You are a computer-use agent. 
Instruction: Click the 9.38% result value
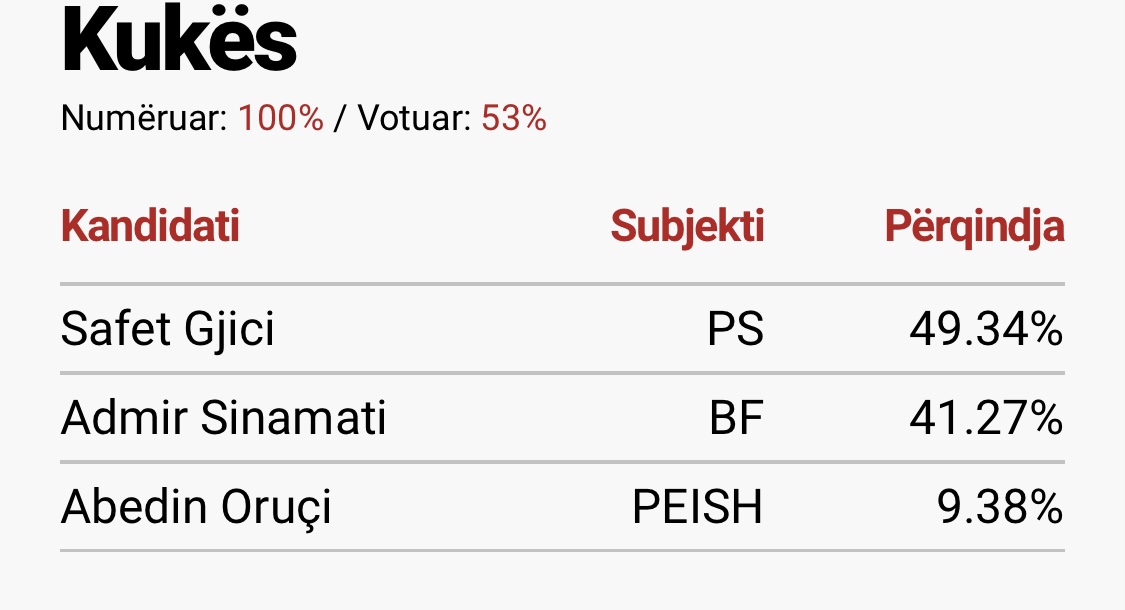coord(999,507)
